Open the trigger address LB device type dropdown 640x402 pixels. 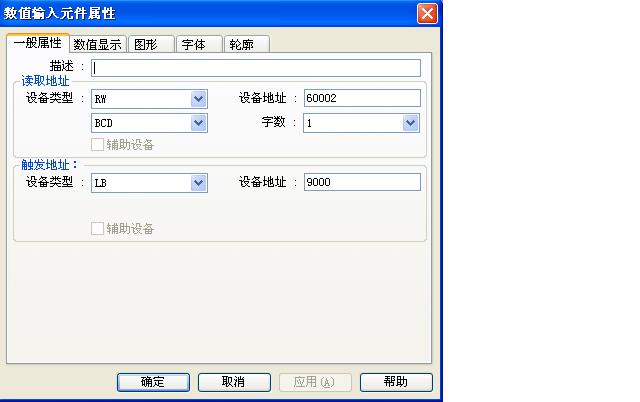[x=198, y=182]
